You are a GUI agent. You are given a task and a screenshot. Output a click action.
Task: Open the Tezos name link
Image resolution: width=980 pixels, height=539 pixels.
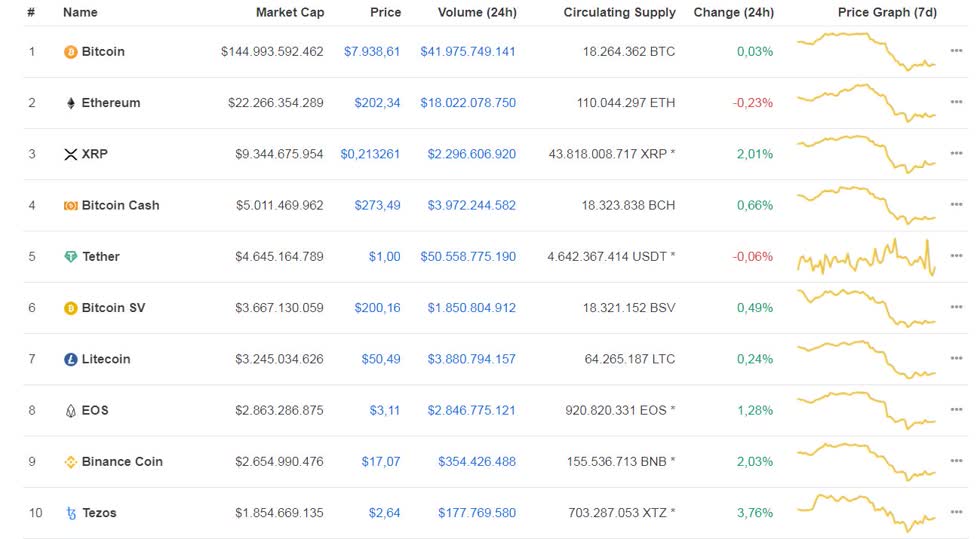(99, 513)
